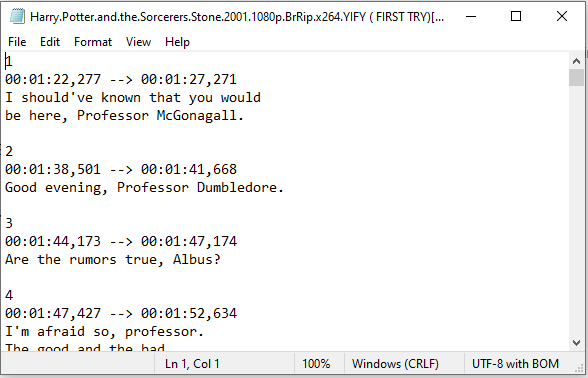Click the 'UTF-8 with BOM' status field
The width and height of the screenshot is (588, 378).
[x=515, y=364]
